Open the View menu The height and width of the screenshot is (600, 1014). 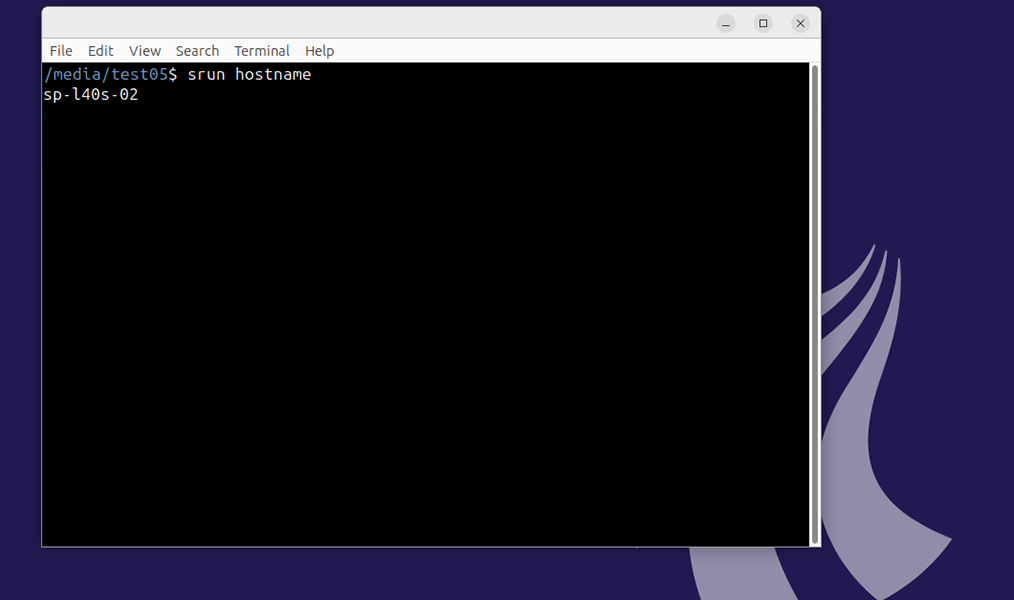tap(145, 51)
